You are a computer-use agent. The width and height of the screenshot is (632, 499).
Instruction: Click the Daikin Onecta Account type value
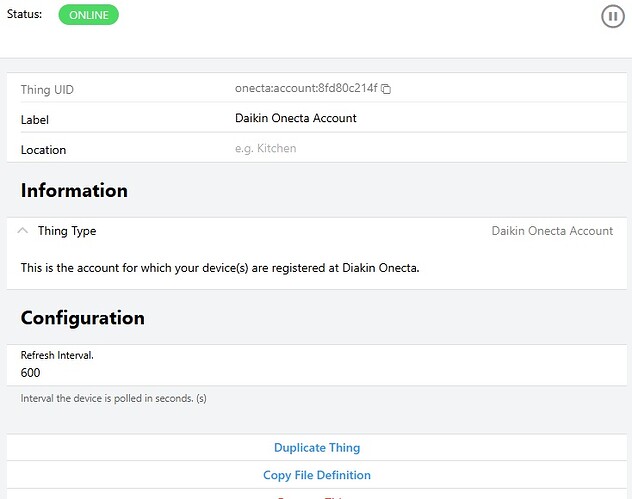pos(552,231)
